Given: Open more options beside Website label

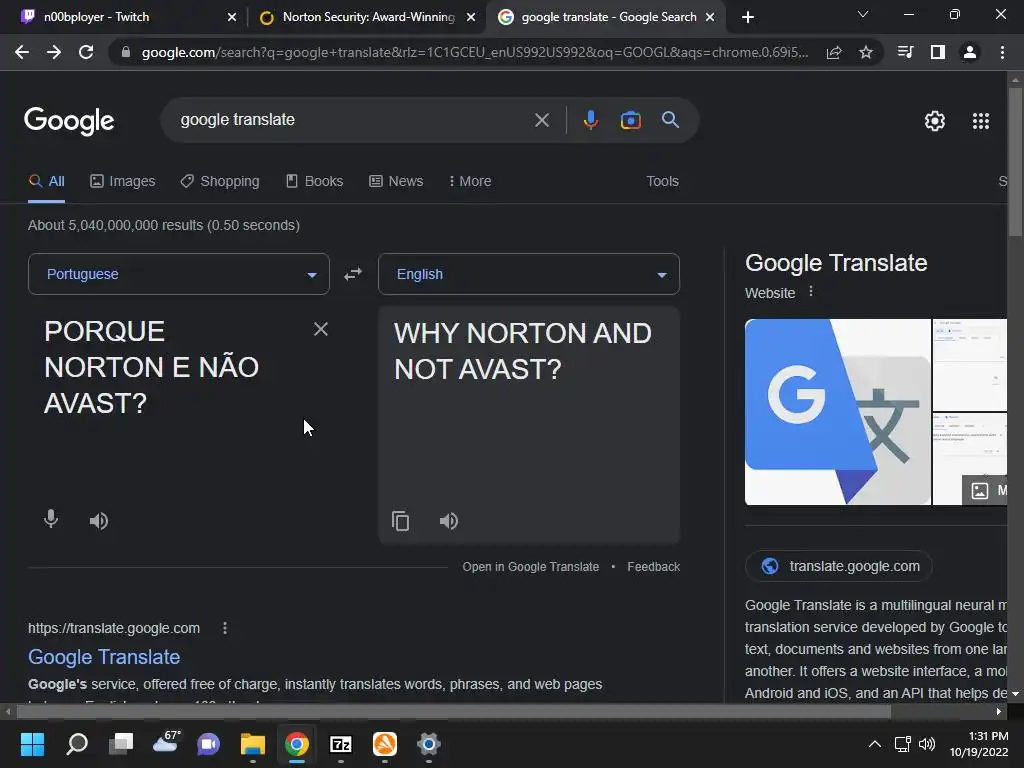Looking at the screenshot, I should [x=810, y=291].
